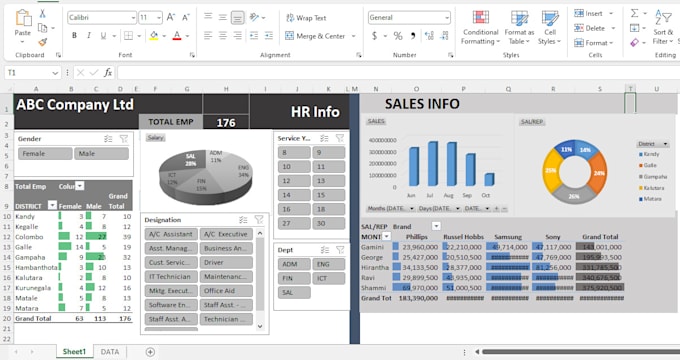This screenshot has width=680, height=360.
Task: Open the Brand column filter dropdown
Action: click(x=436, y=226)
